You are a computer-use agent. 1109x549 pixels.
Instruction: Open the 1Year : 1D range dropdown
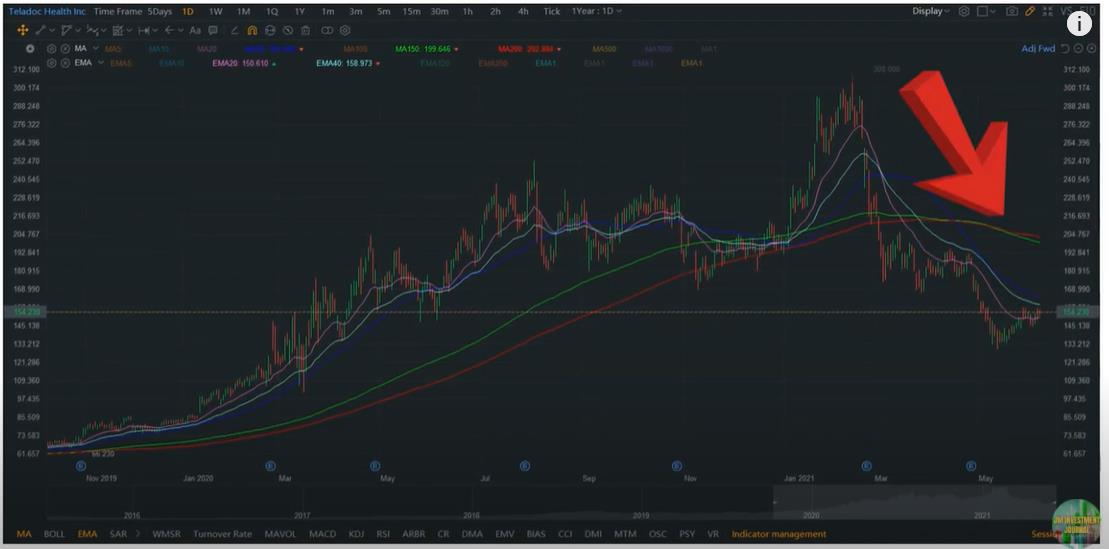click(x=597, y=11)
